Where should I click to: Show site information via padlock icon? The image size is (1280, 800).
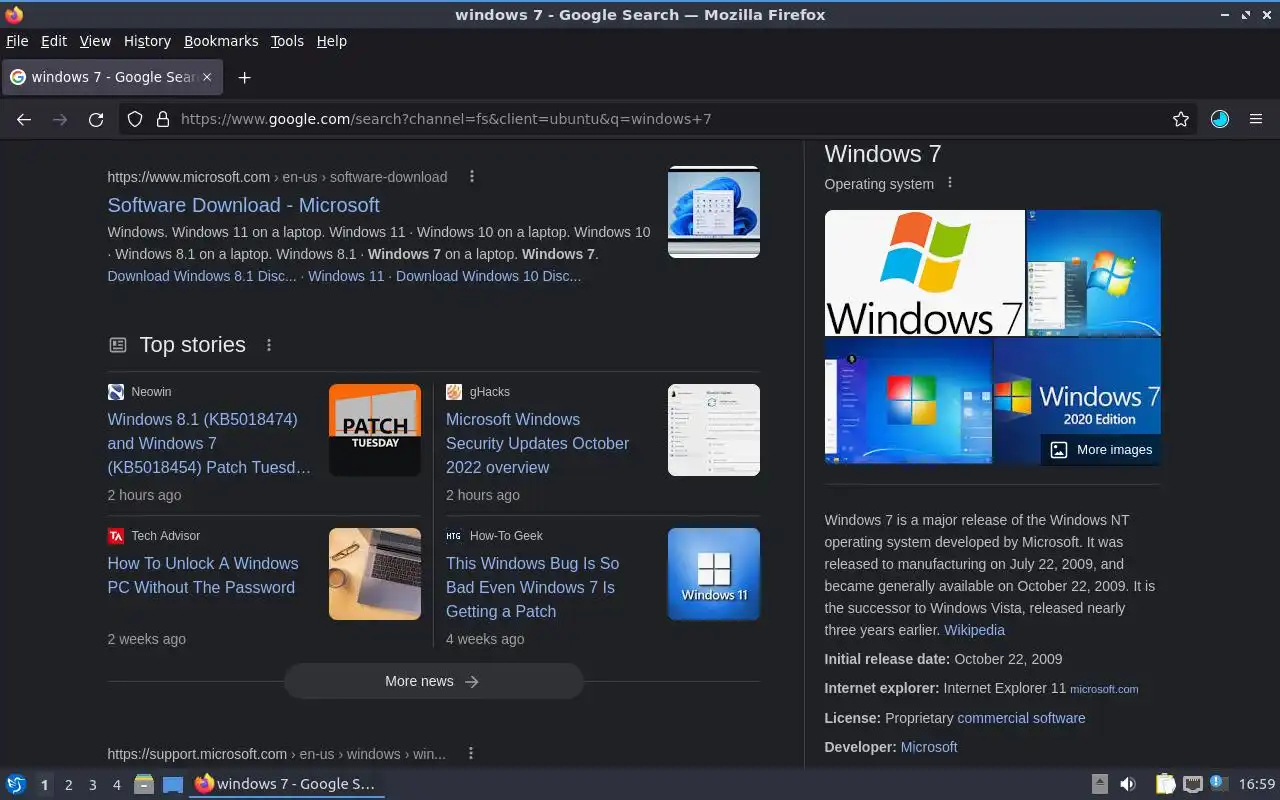(163, 119)
